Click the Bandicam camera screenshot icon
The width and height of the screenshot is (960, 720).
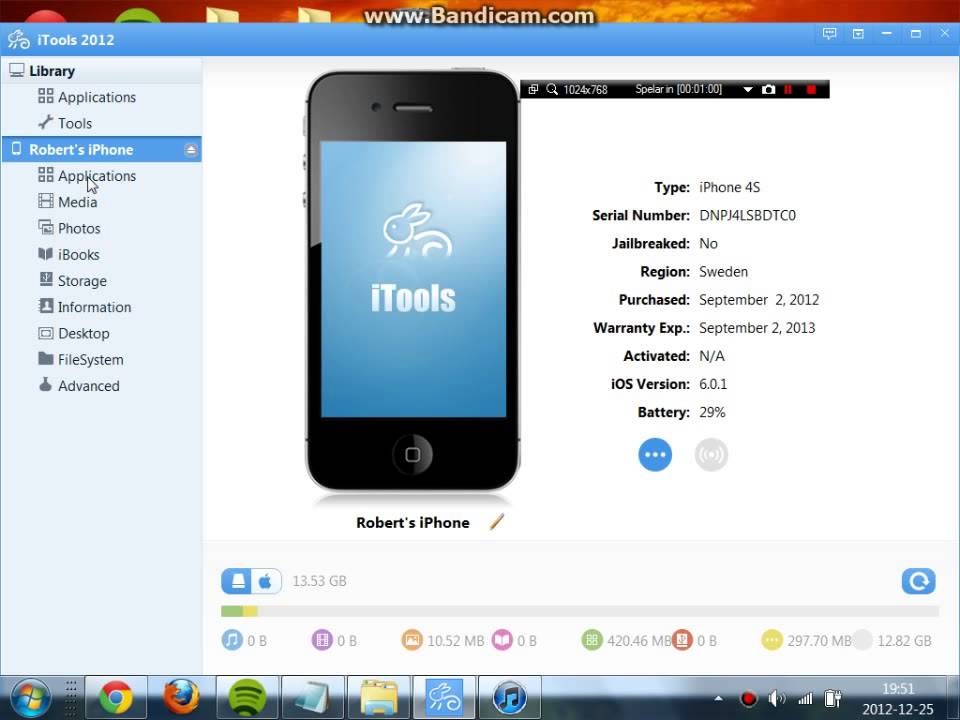point(768,89)
